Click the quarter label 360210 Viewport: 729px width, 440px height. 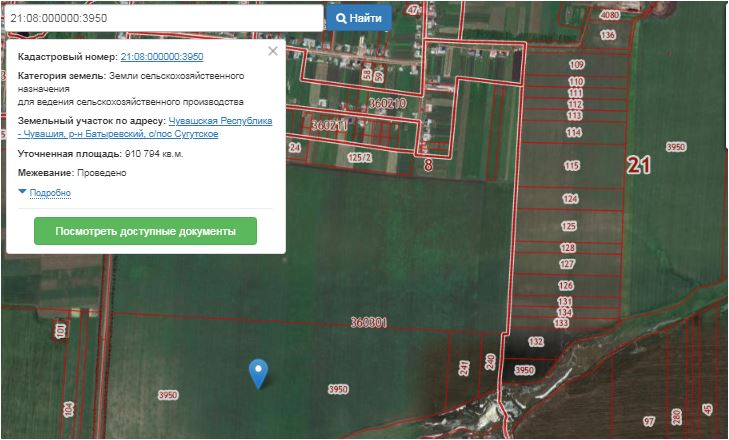[386, 103]
